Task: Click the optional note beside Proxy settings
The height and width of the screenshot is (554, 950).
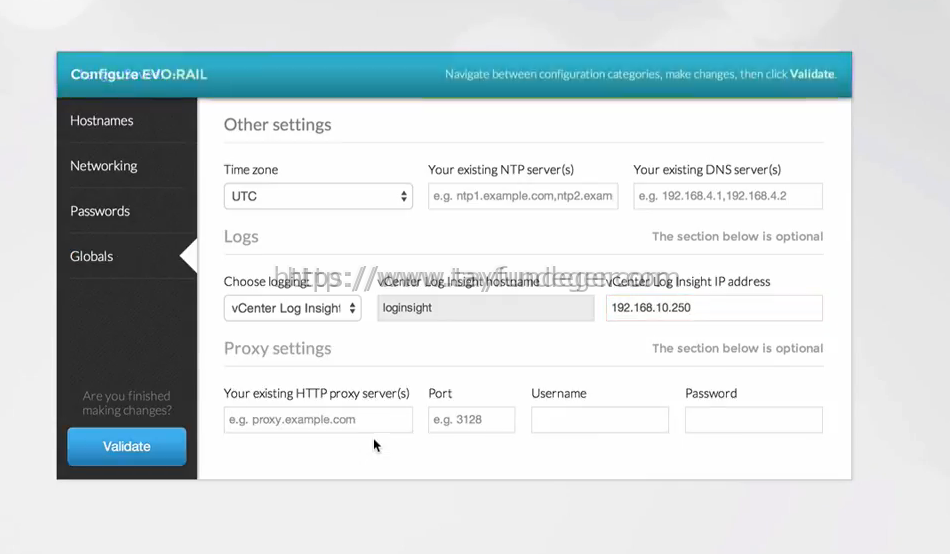Action: pyautogui.click(x=737, y=348)
